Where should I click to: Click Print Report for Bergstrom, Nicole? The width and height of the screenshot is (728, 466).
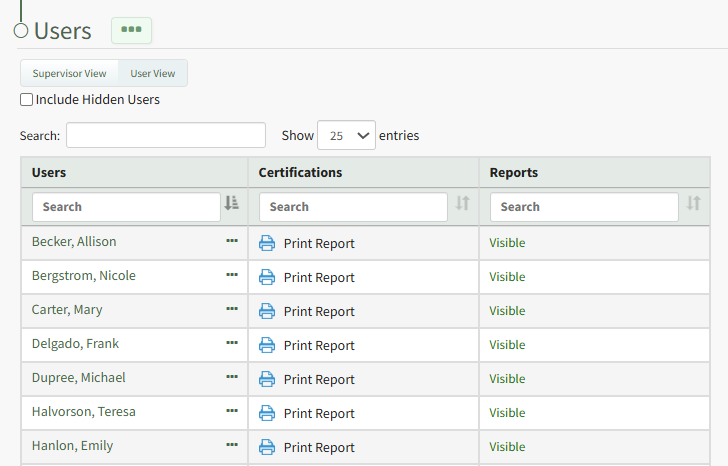pyautogui.click(x=318, y=277)
